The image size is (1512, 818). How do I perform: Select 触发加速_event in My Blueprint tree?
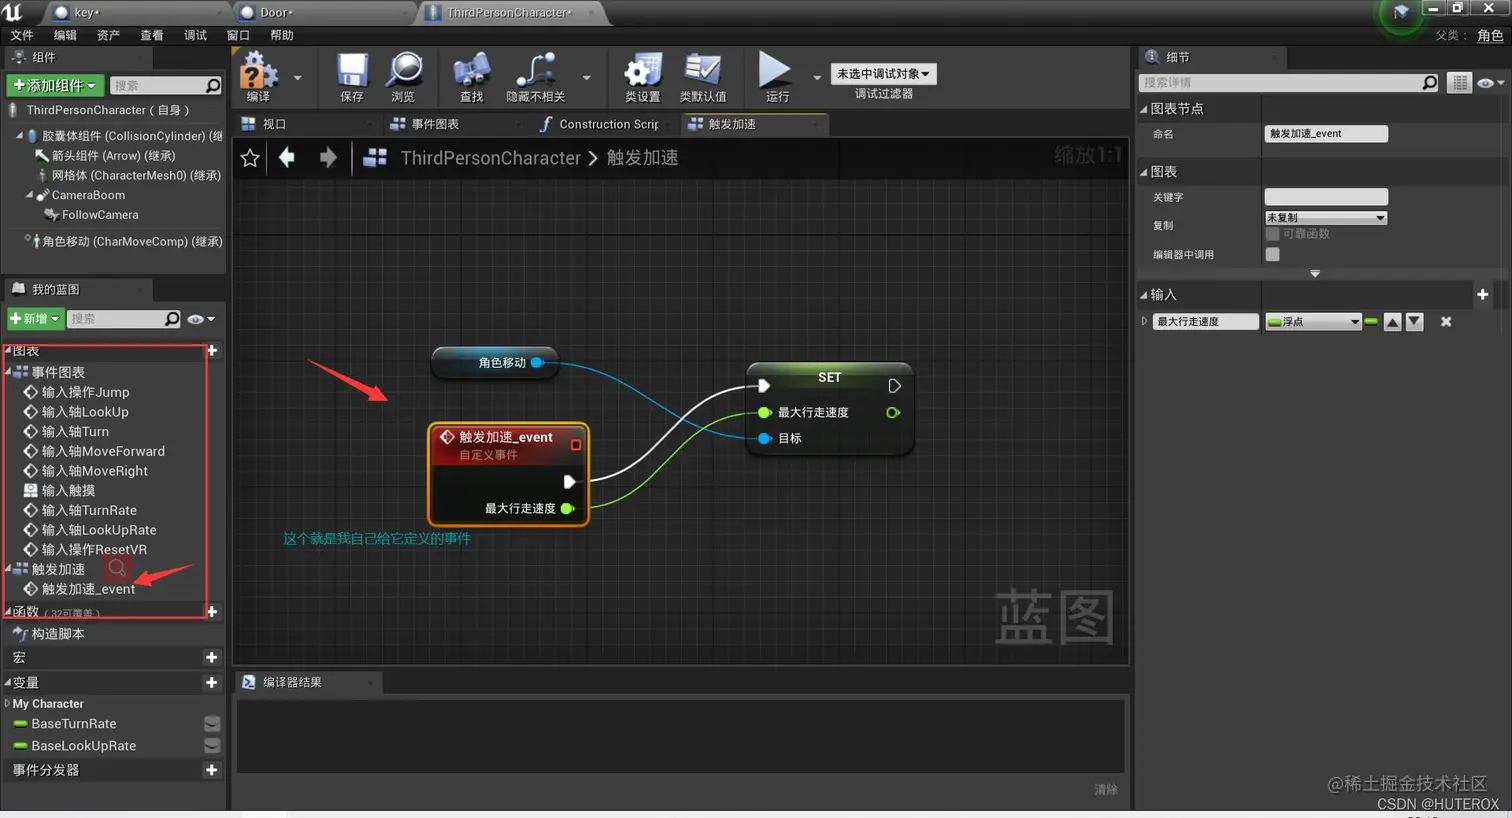pos(88,589)
